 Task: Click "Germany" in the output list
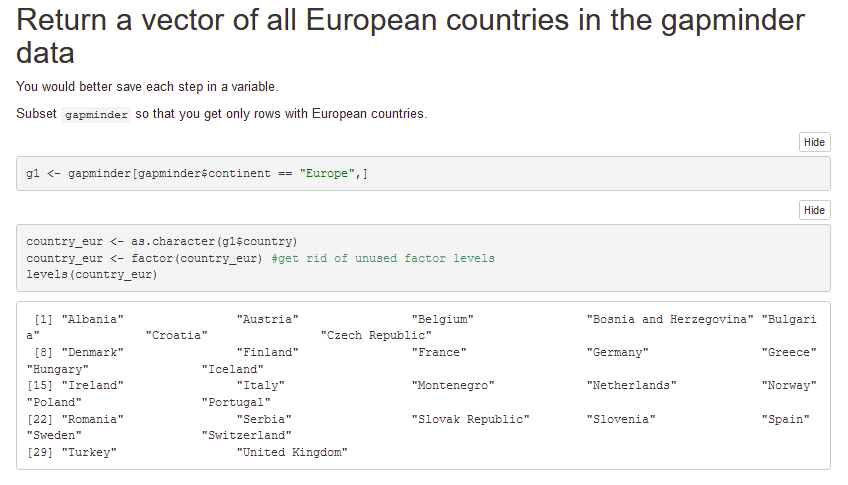click(x=617, y=353)
